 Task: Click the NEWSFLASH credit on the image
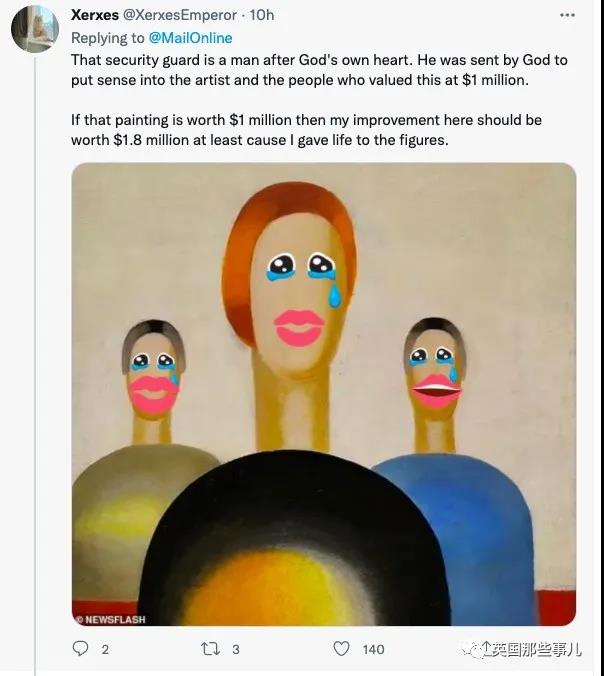point(111,619)
